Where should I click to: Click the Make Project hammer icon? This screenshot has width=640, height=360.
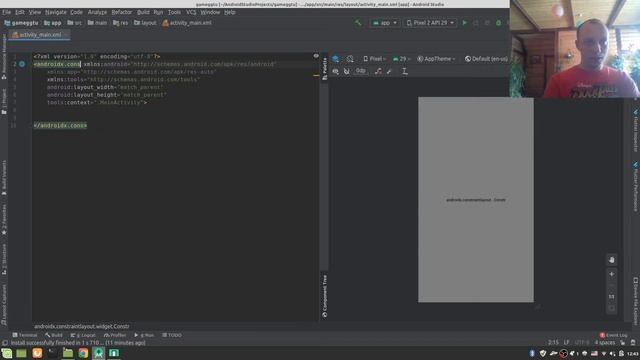tap(358, 23)
